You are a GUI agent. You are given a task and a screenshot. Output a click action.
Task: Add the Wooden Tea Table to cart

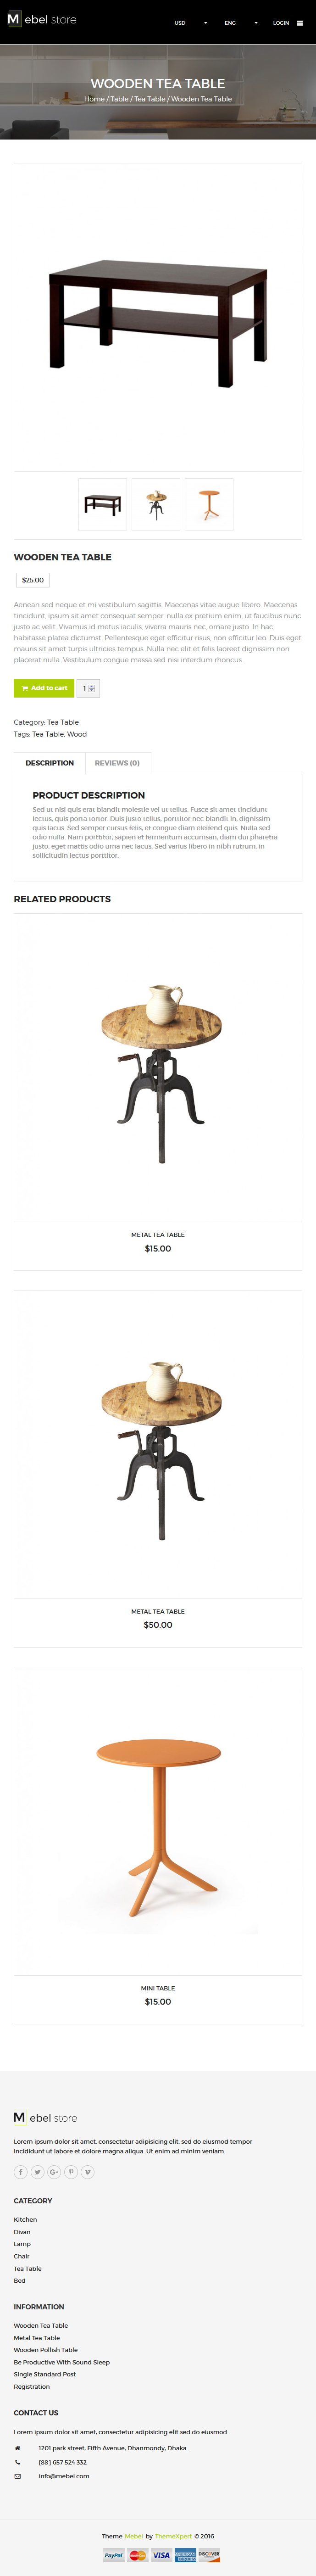pyautogui.click(x=44, y=688)
